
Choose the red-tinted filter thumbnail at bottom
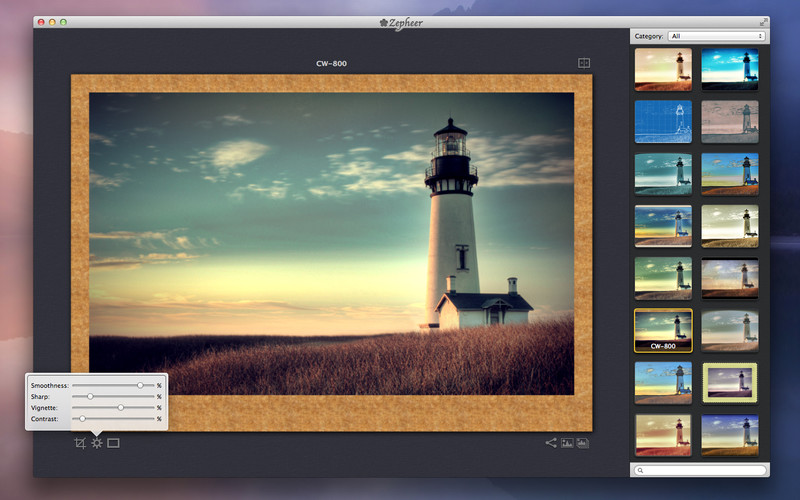(663, 435)
